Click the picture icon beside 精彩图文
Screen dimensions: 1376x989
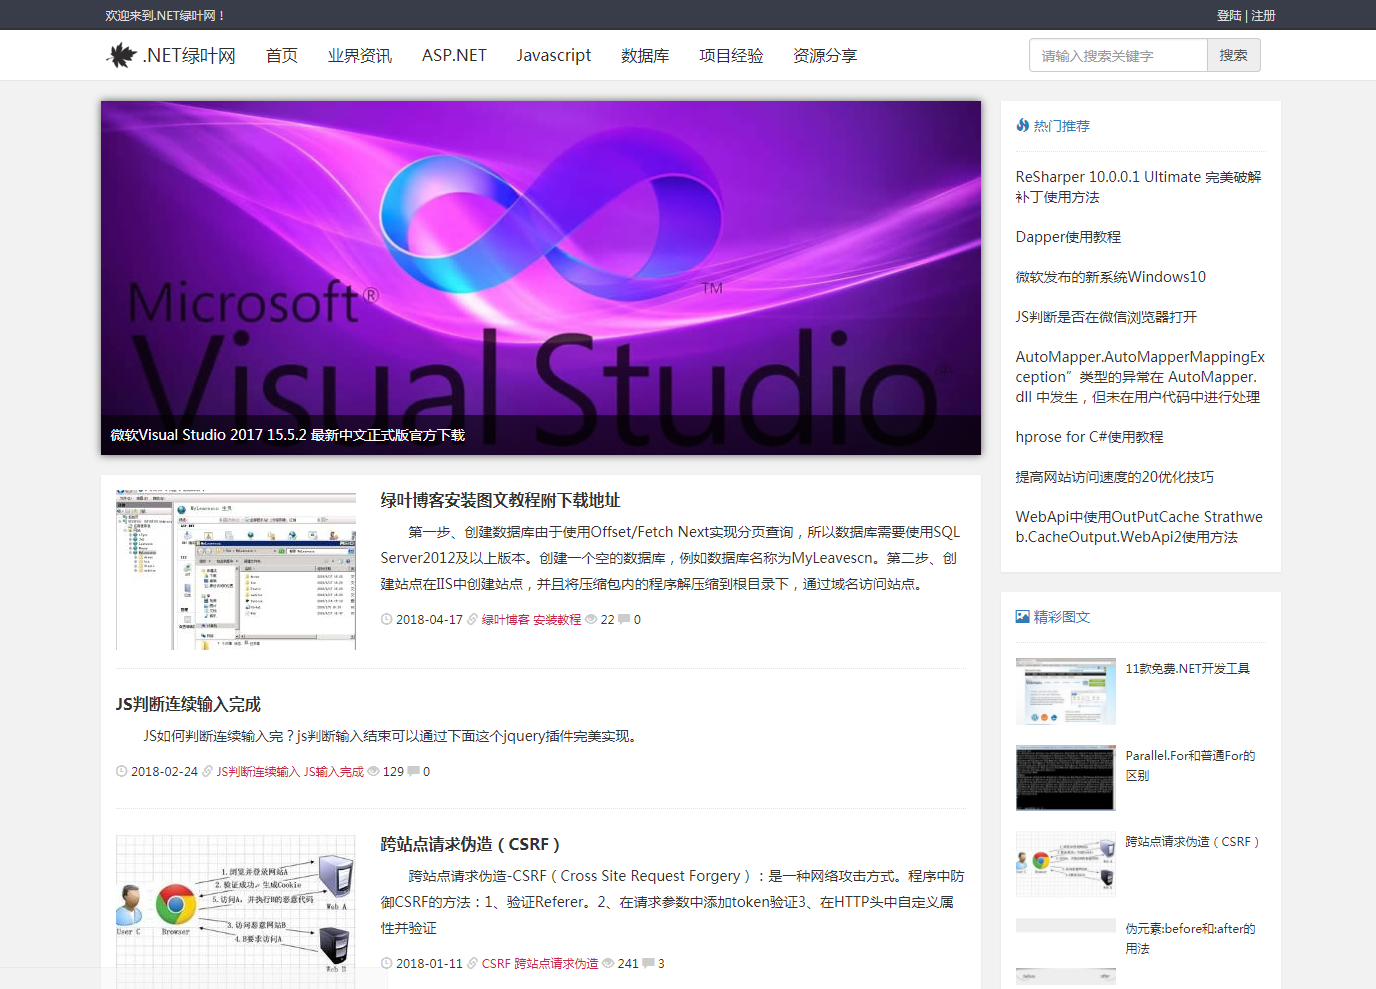point(1022,617)
